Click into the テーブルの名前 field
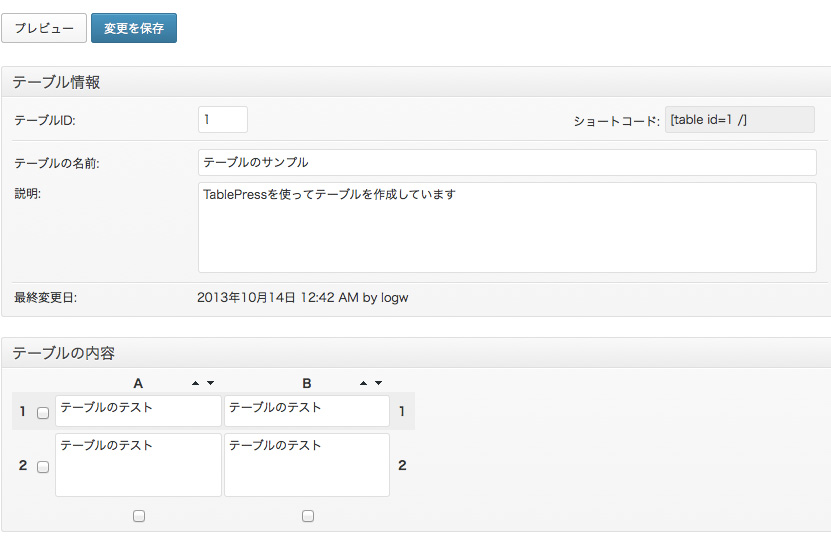This screenshot has width=831, height=541. pos(507,162)
